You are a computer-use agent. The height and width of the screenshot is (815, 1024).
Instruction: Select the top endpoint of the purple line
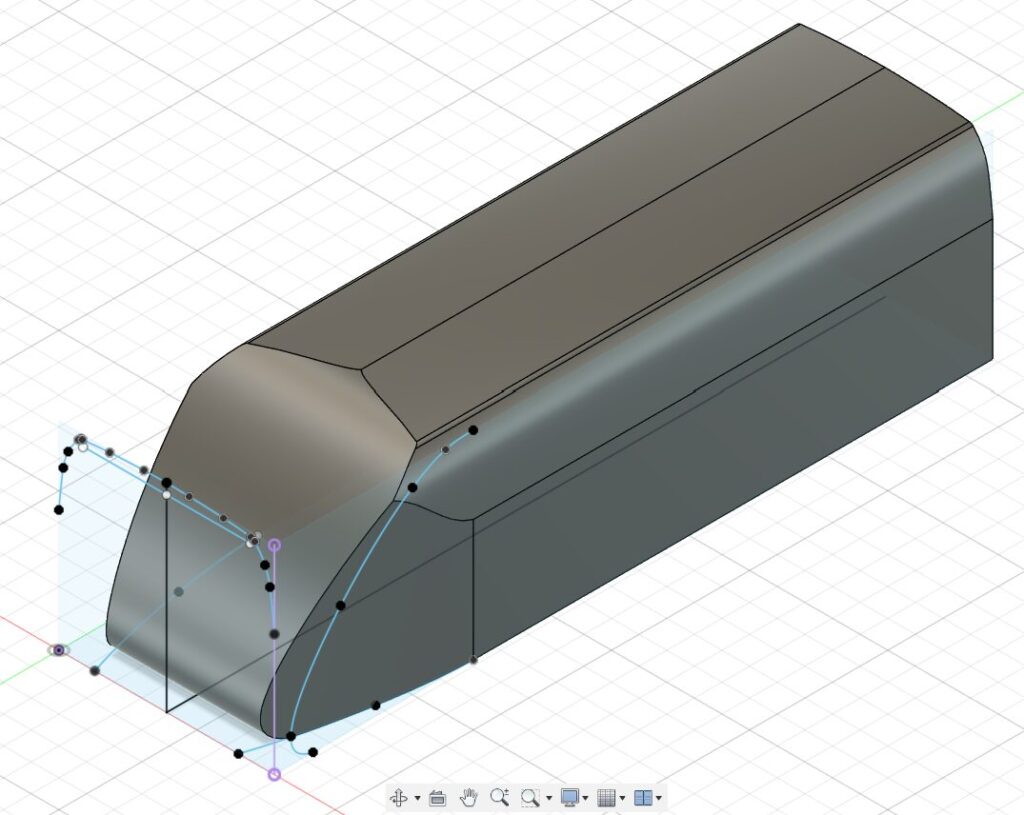275,545
